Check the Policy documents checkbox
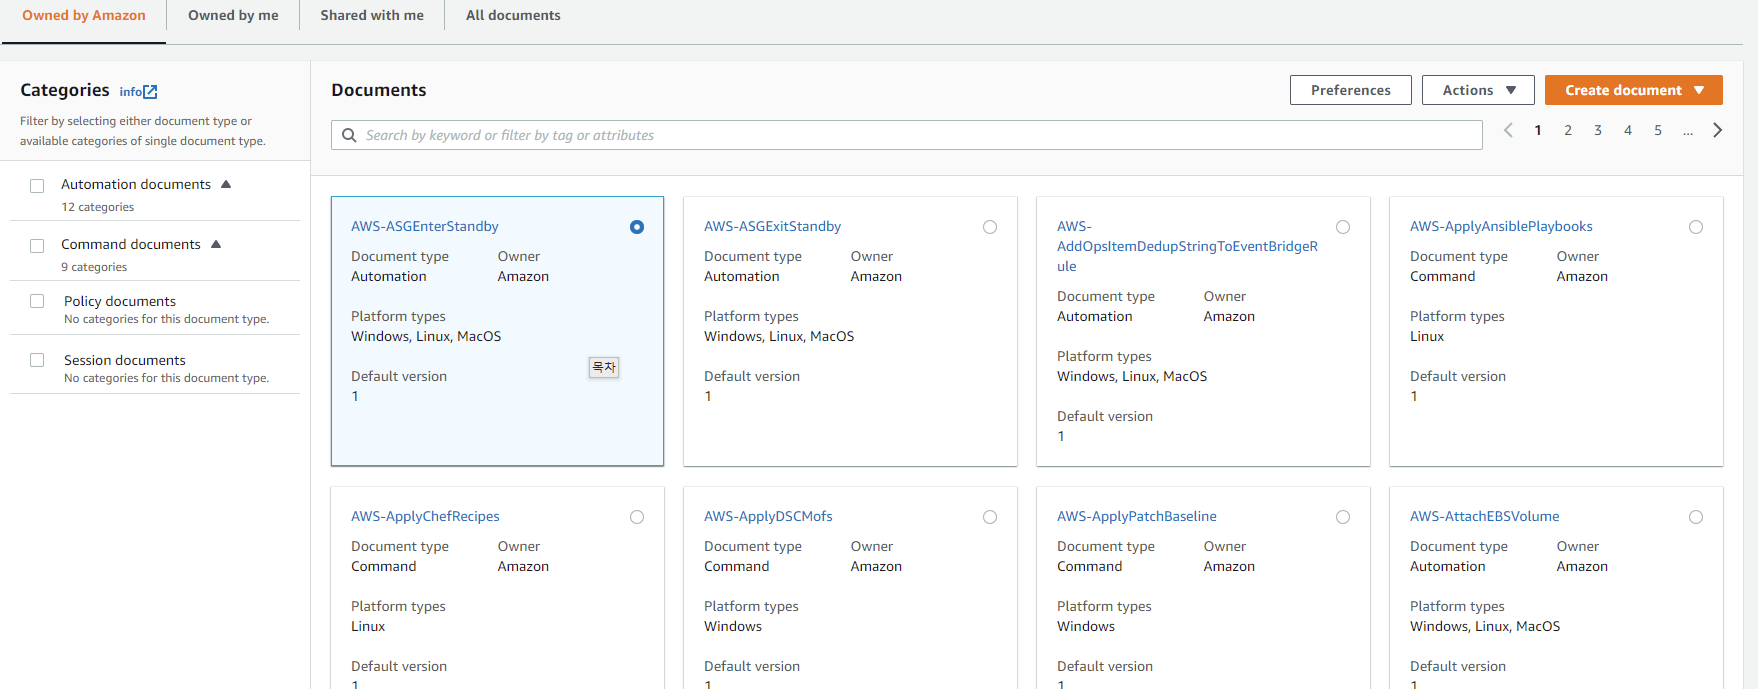1758x689 pixels. (37, 301)
